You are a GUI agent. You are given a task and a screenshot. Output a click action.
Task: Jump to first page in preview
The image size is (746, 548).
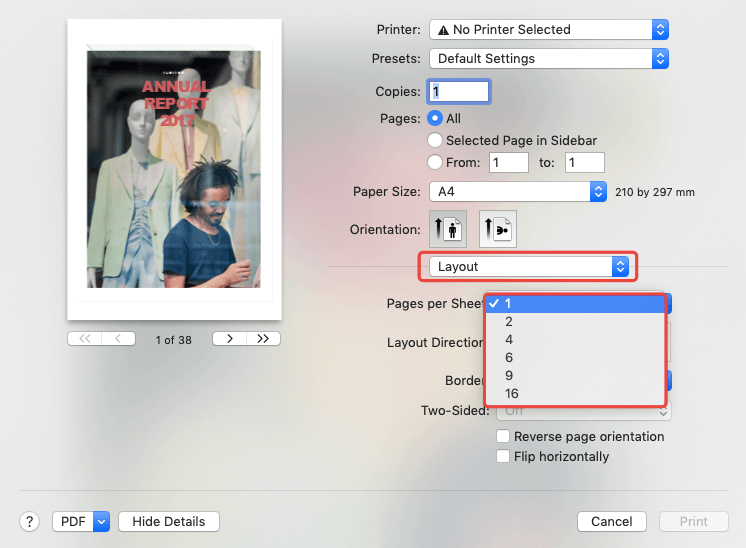pyautogui.click(x=84, y=339)
